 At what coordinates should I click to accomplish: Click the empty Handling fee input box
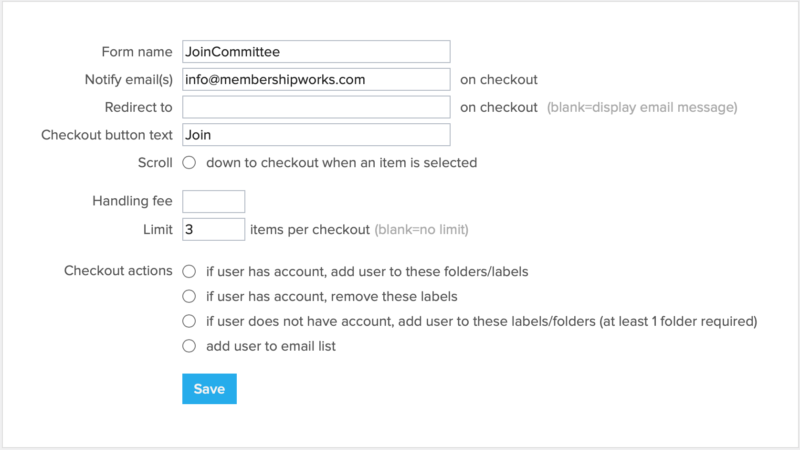213,201
